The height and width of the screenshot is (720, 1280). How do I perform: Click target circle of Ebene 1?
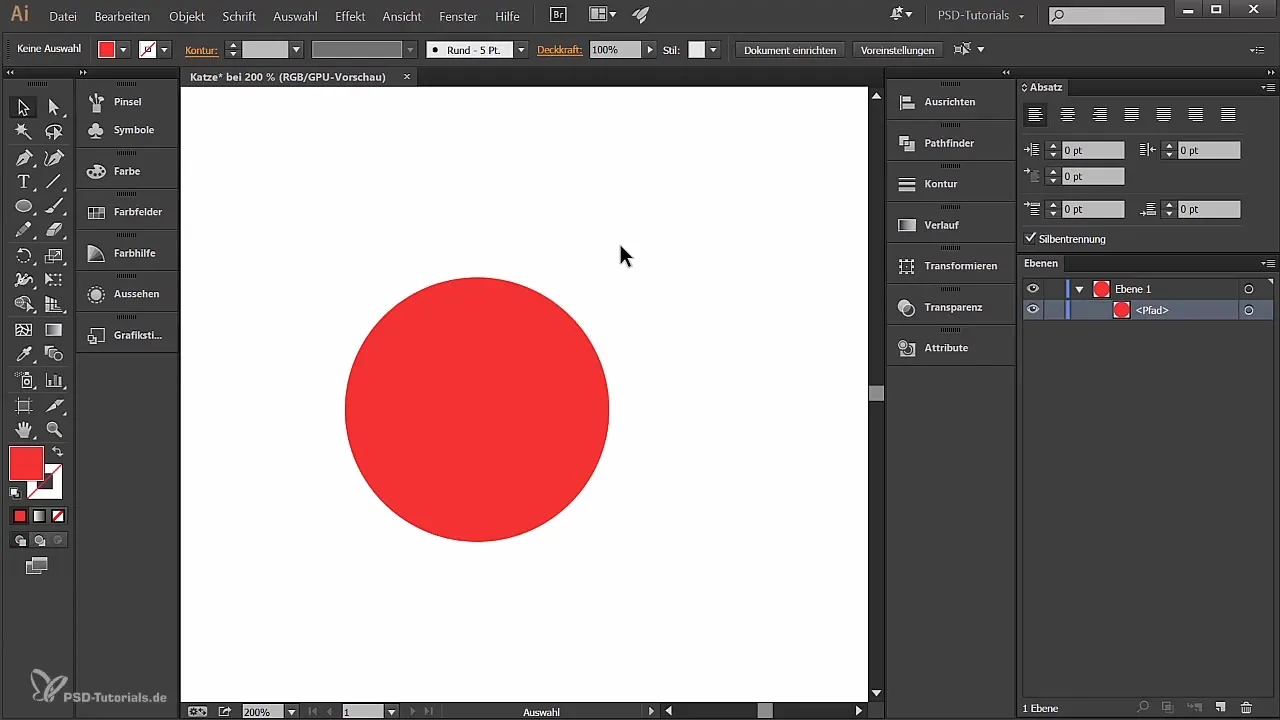point(1249,289)
